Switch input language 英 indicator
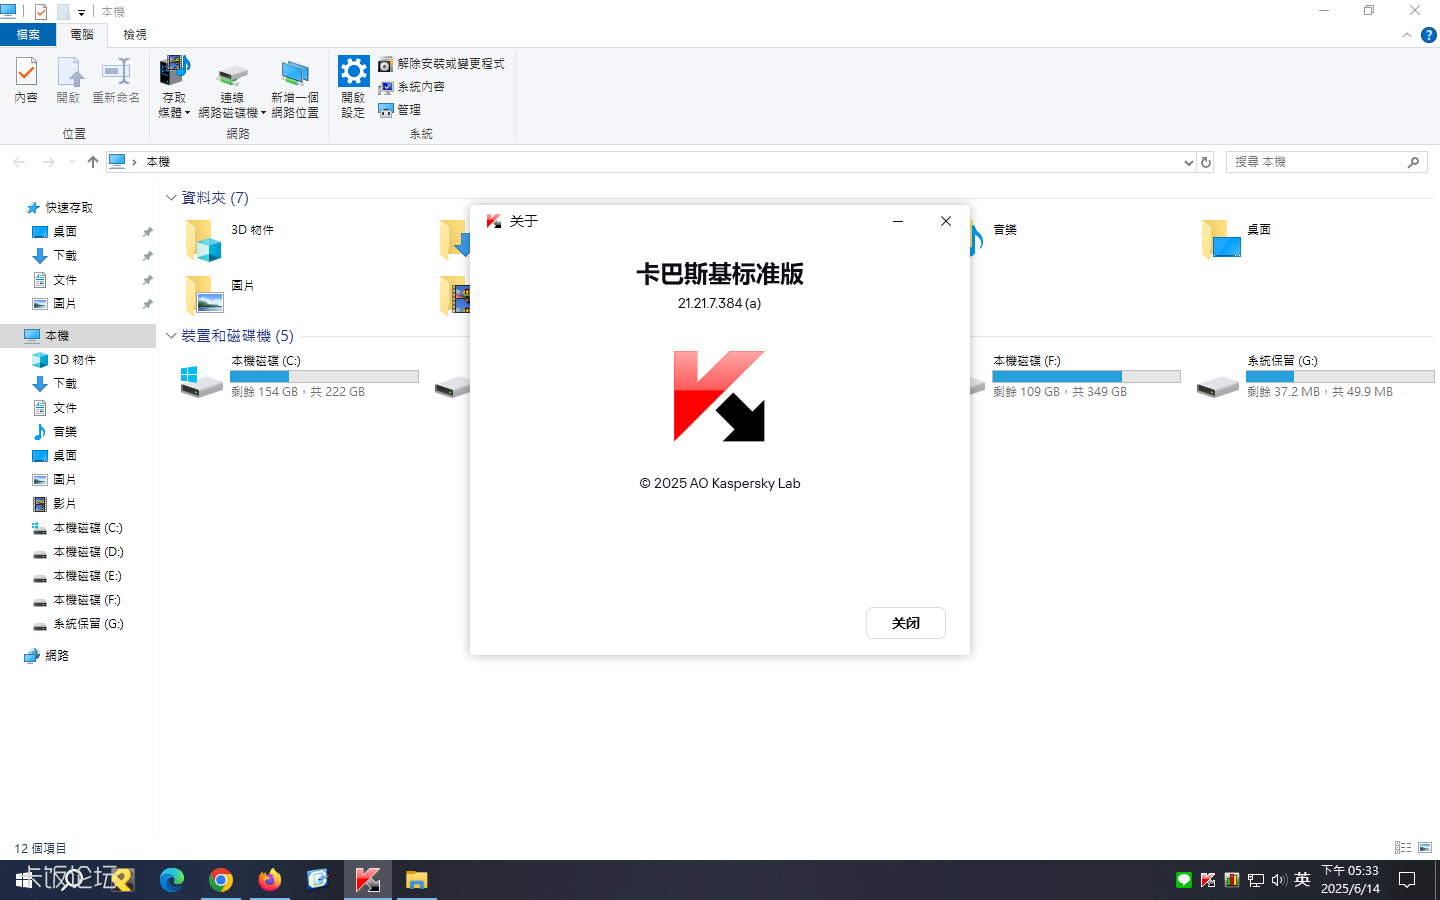The image size is (1440, 900). 1302,880
